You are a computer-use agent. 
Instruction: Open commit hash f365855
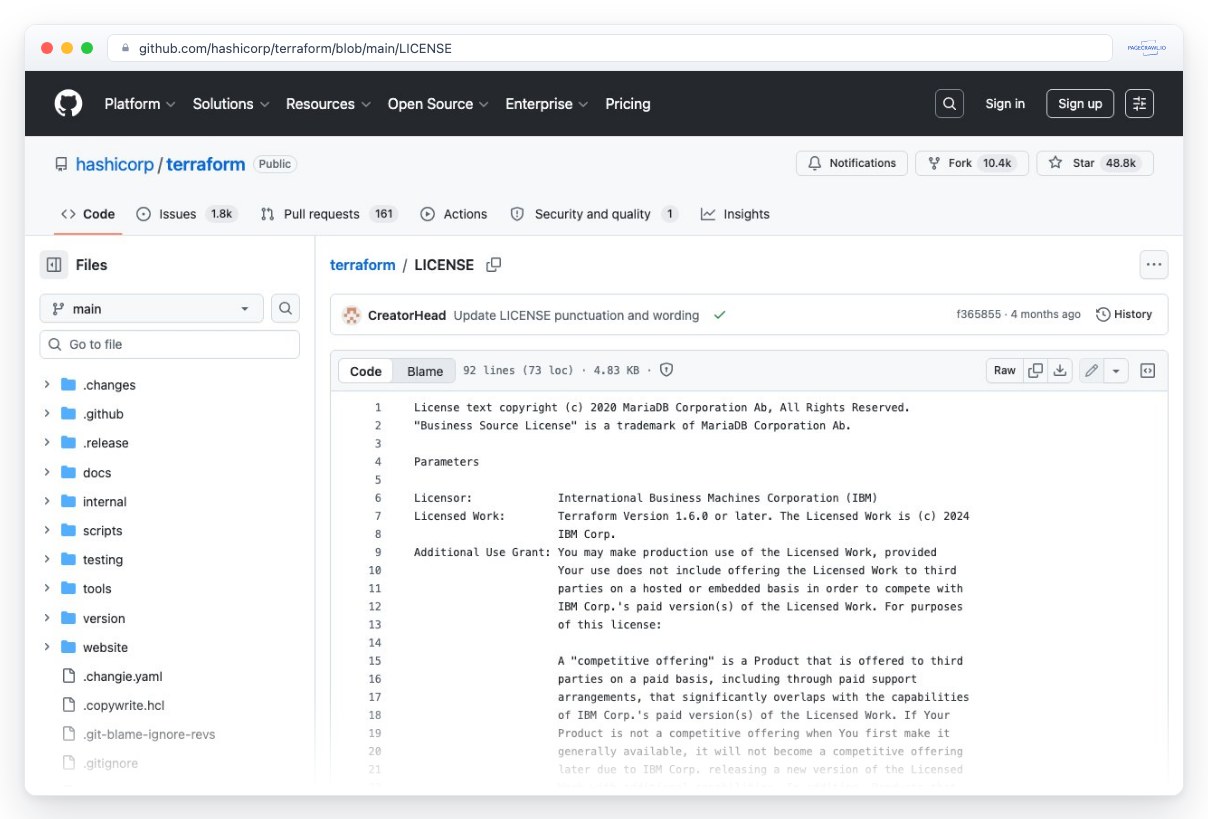pos(978,314)
